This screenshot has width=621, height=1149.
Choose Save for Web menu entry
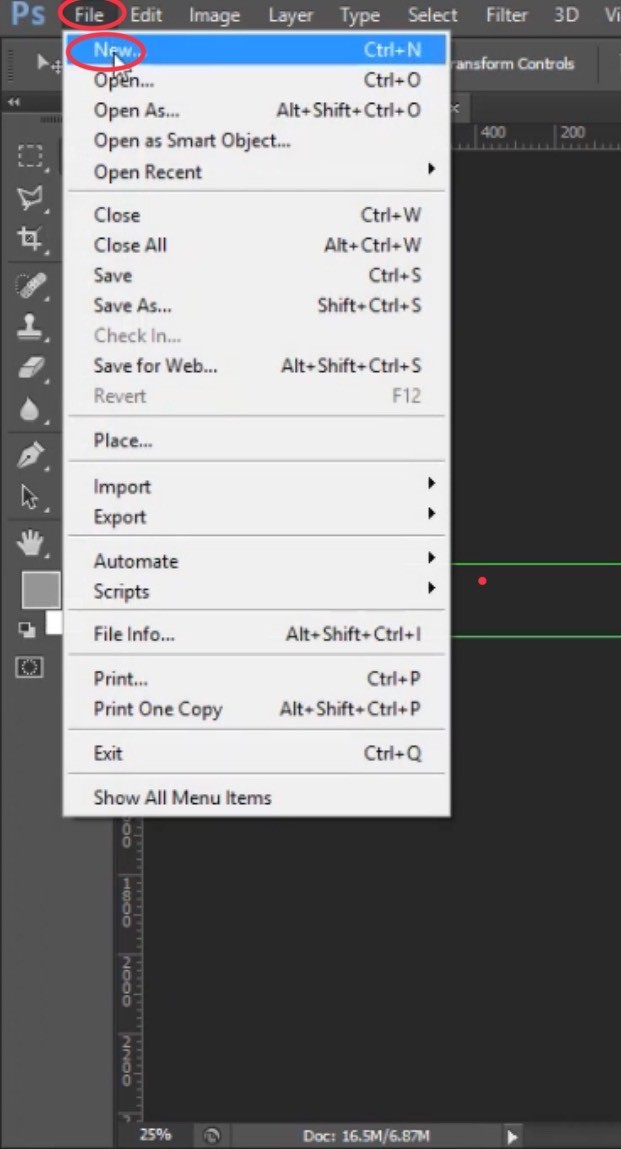pyautogui.click(x=155, y=366)
